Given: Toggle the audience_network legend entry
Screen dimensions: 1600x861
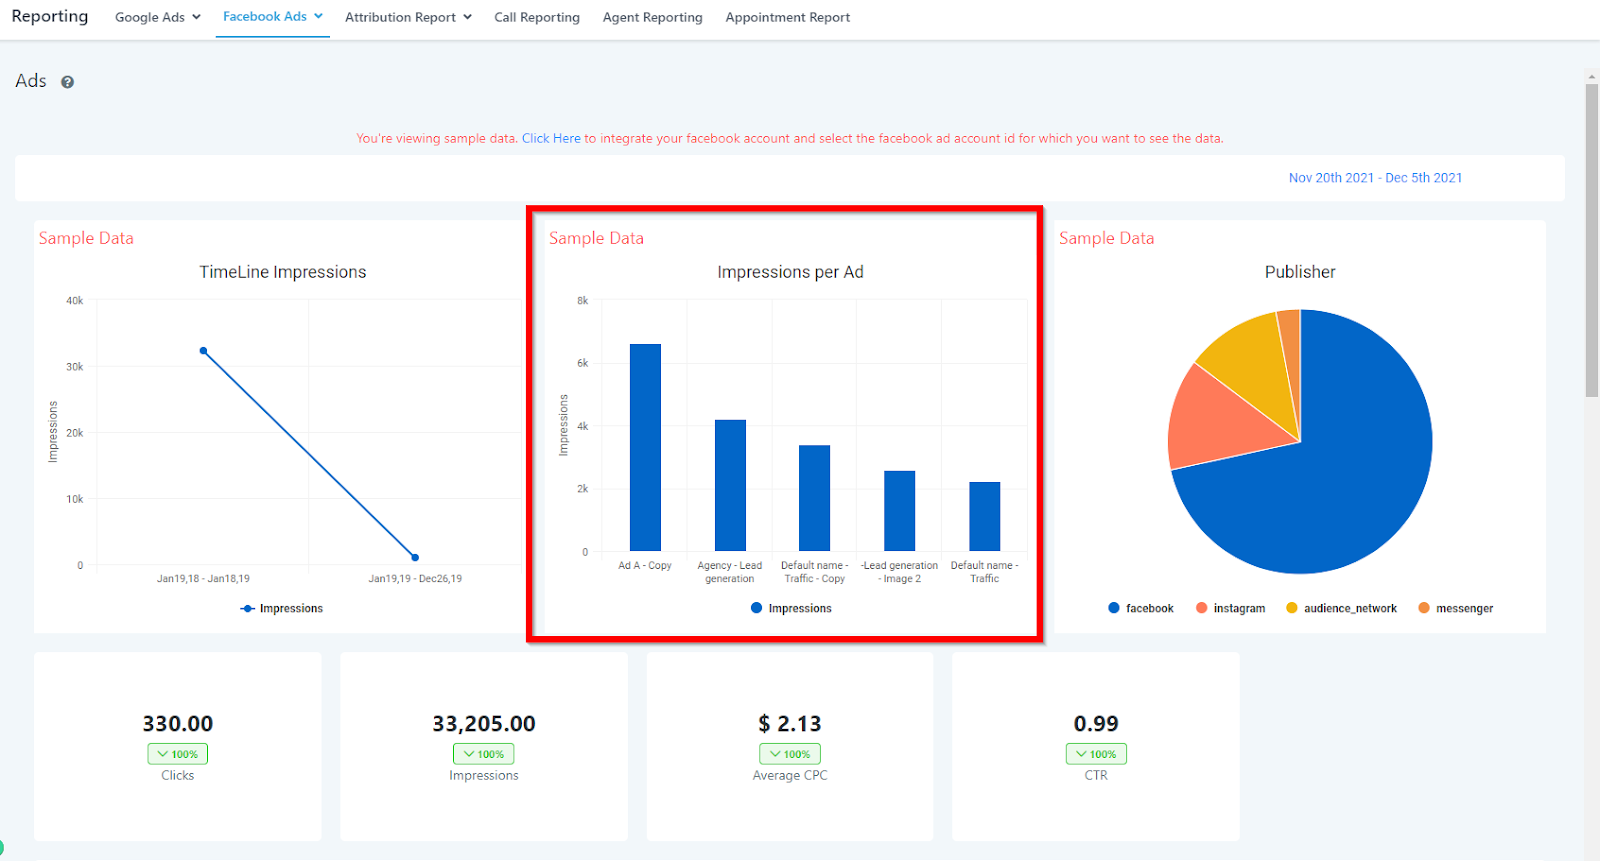Looking at the screenshot, I should point(1341,608).
